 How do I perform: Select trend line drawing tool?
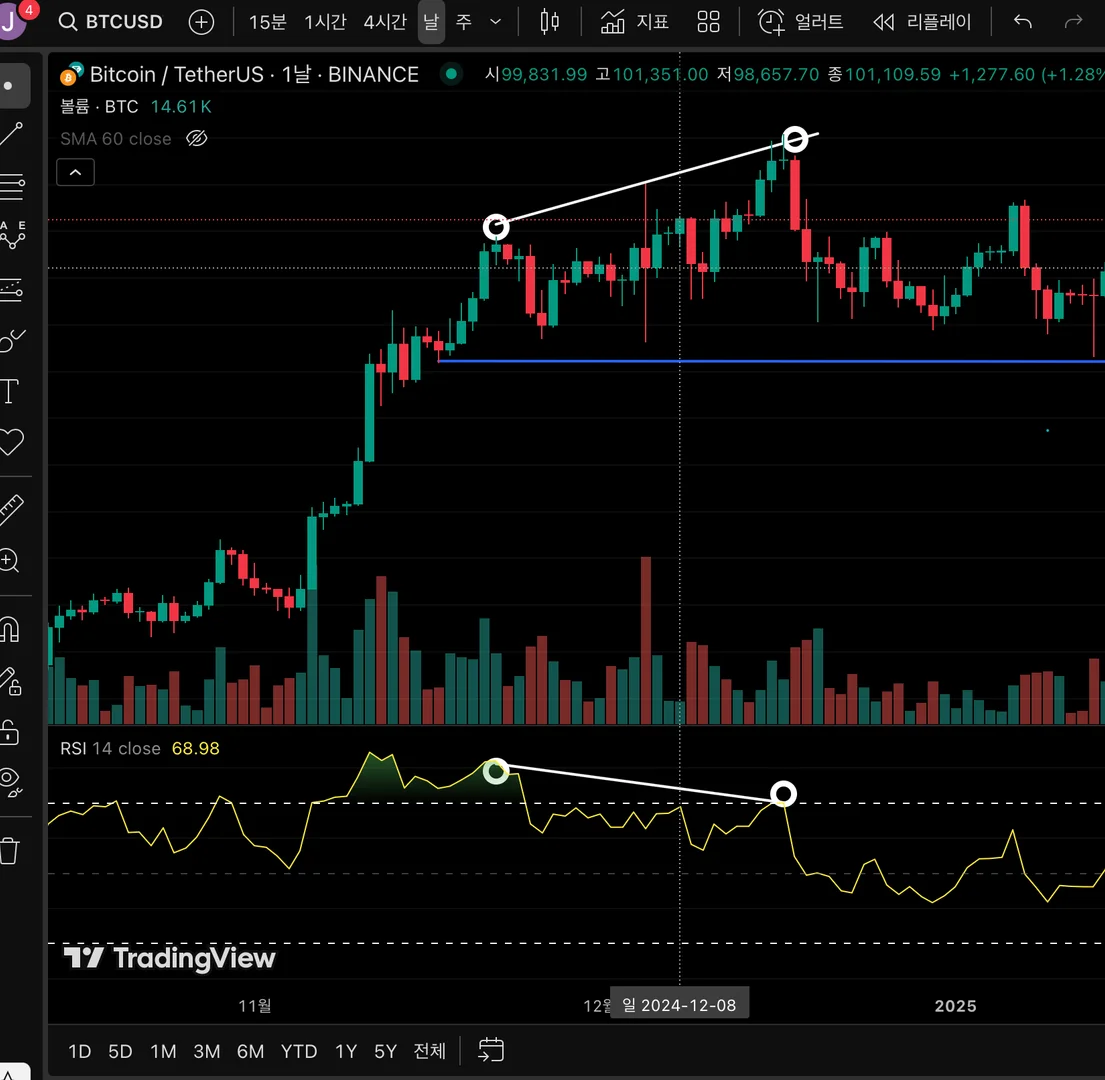click(11, 134)
